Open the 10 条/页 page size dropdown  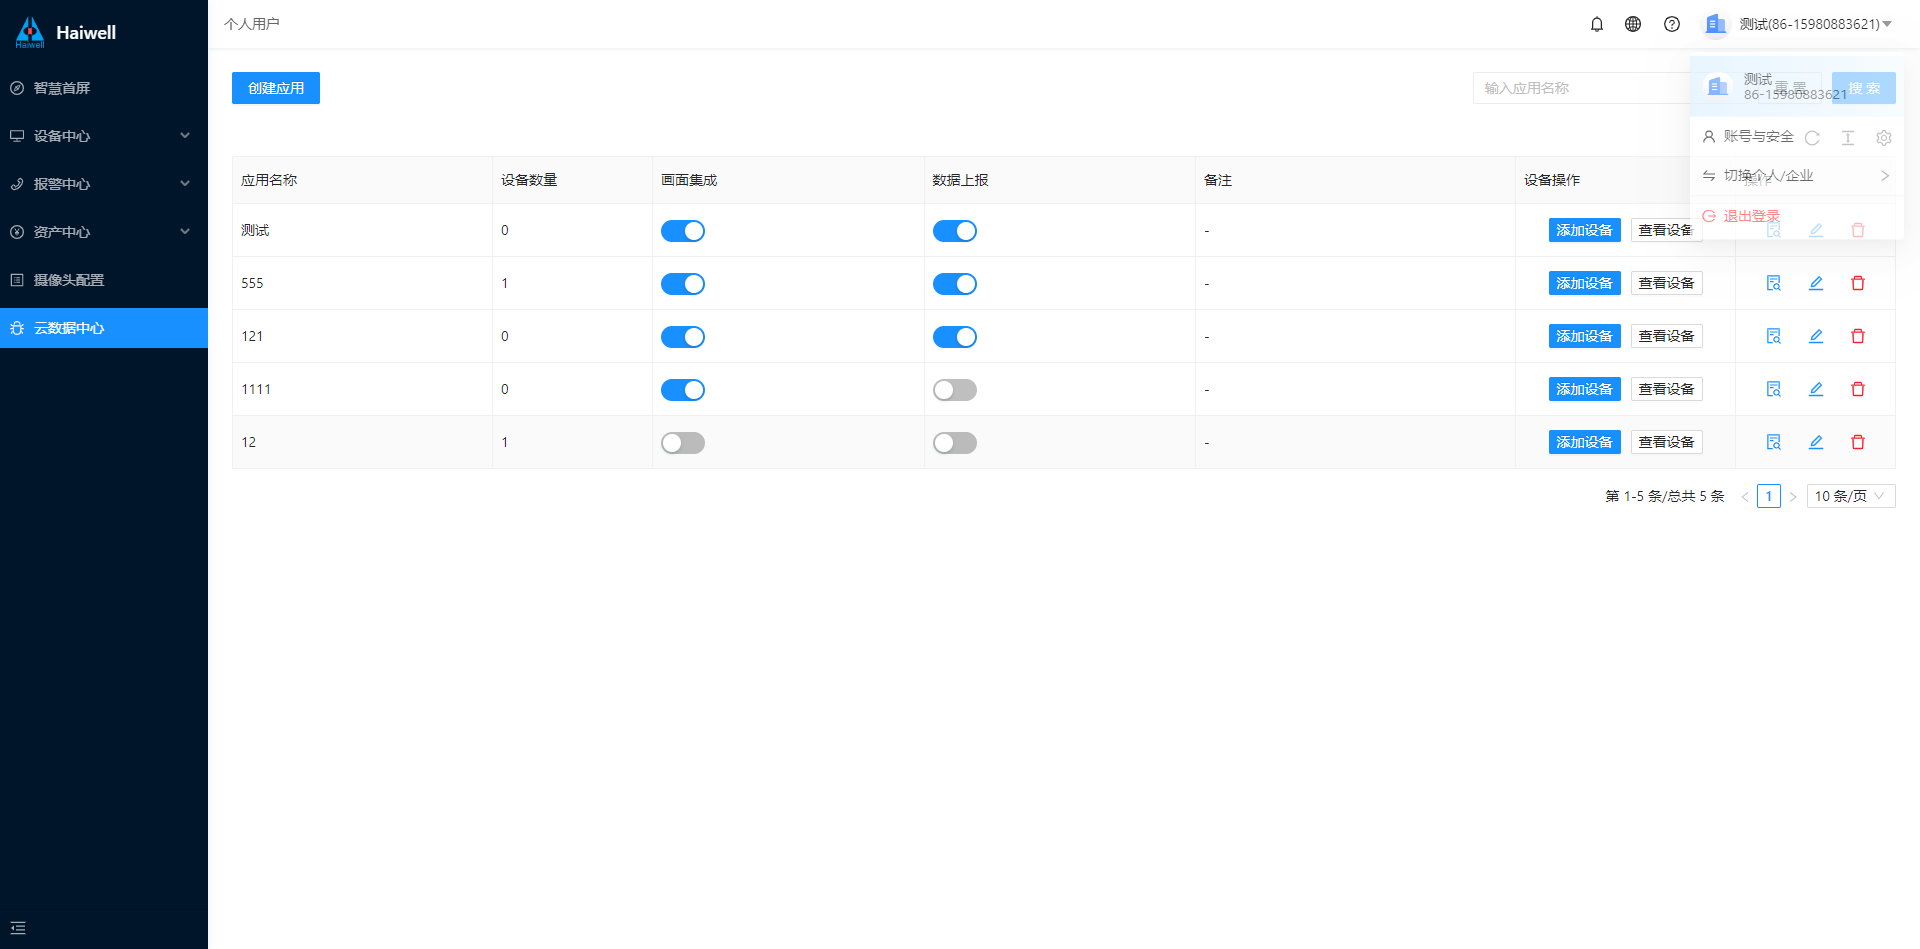tap(1851, 496)
